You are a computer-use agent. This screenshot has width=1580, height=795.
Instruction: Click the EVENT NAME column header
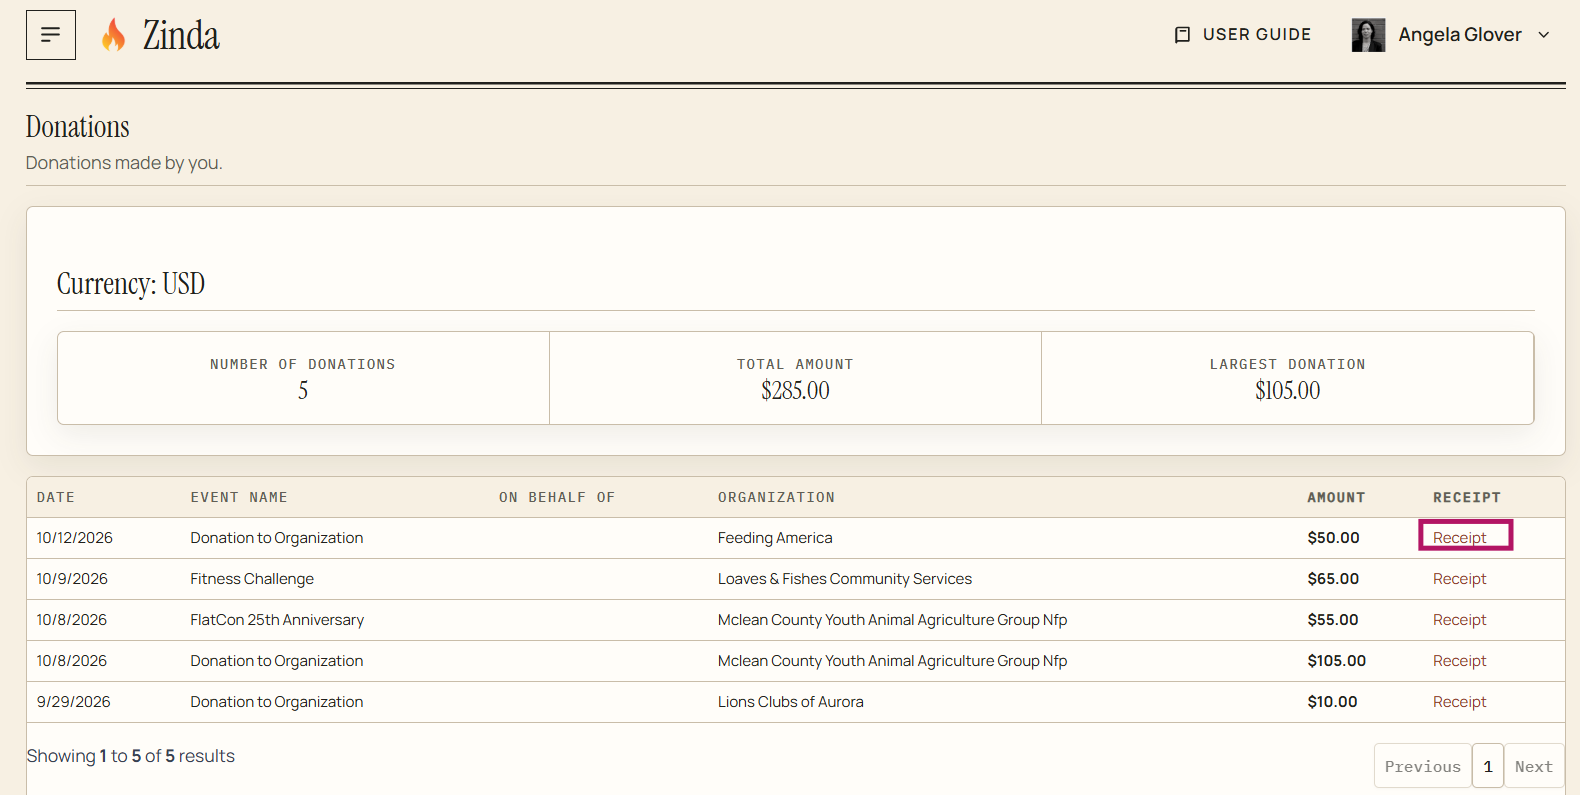pos(239,497)
